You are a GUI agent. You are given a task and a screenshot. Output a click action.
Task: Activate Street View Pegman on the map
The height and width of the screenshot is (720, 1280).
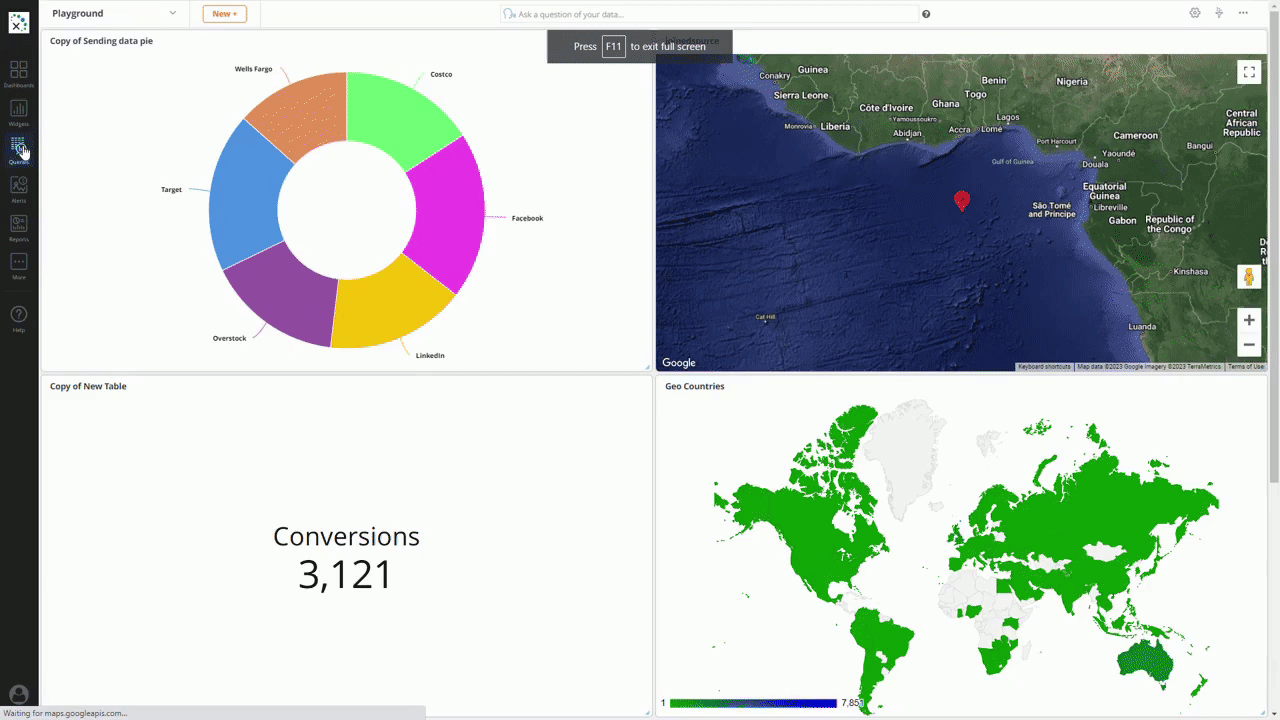[x=1248, y=276]
